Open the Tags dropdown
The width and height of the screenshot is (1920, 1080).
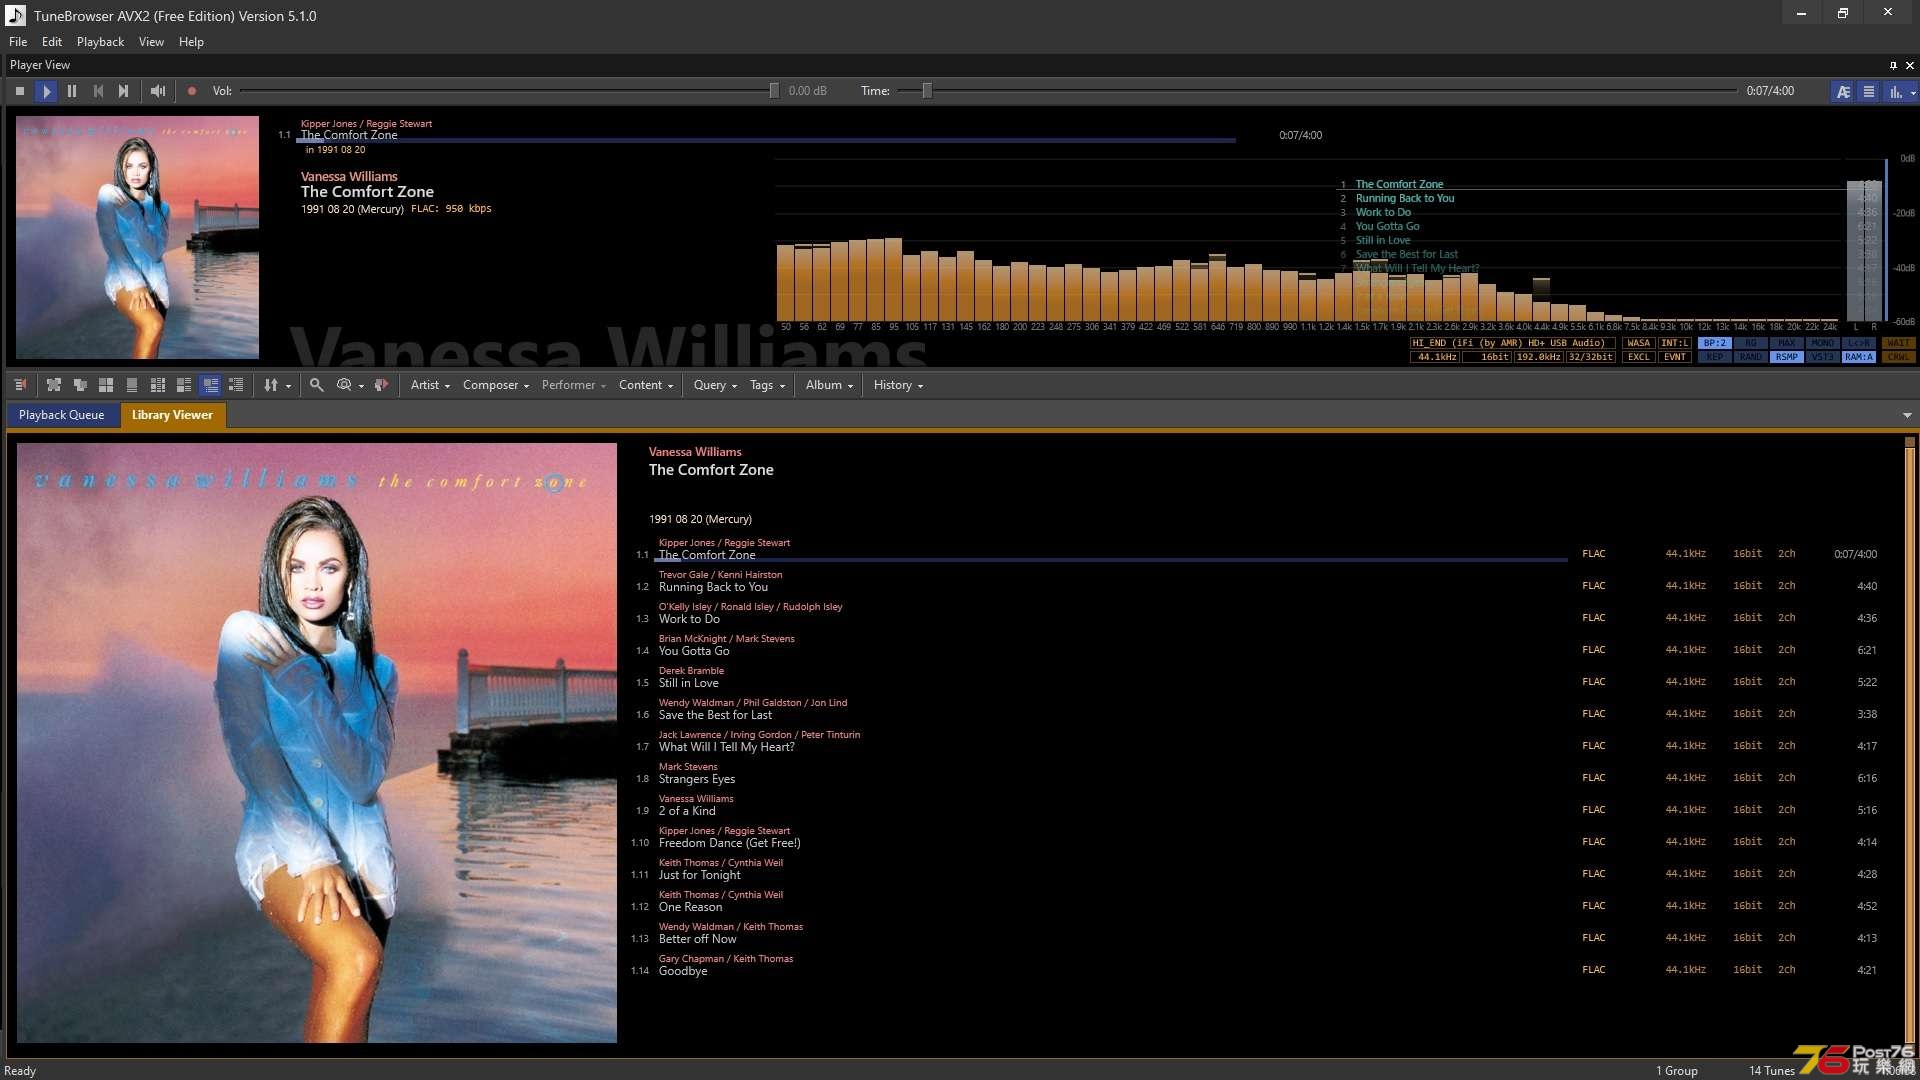click(x=768, y=385)
